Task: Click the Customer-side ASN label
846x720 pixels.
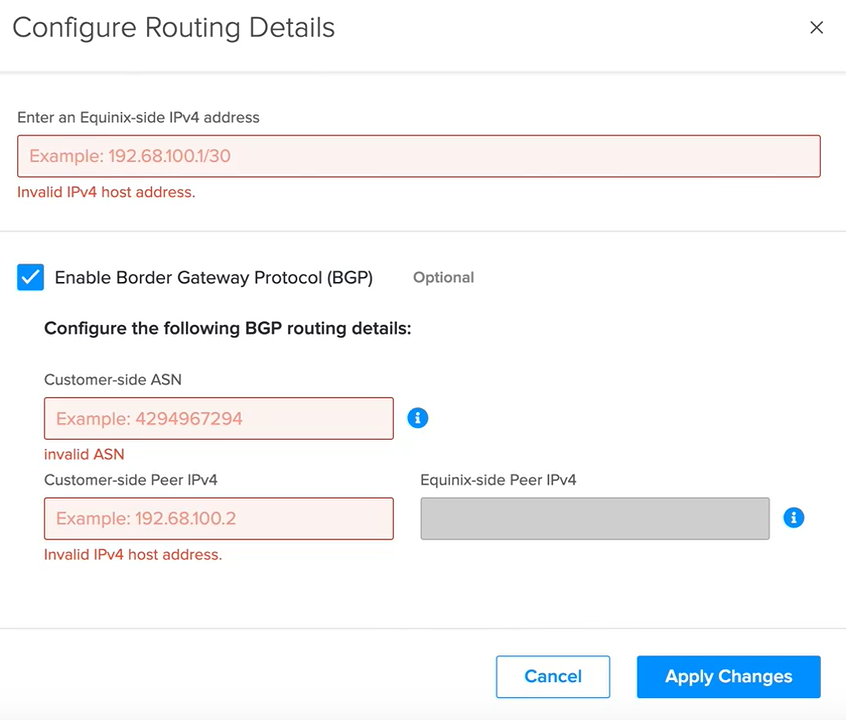Action: (x=113, y=380)
